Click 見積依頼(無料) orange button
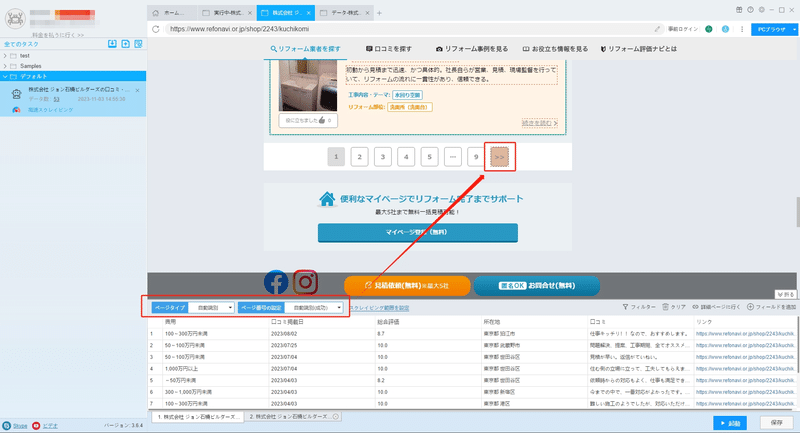800x433 pixels. 407,286
